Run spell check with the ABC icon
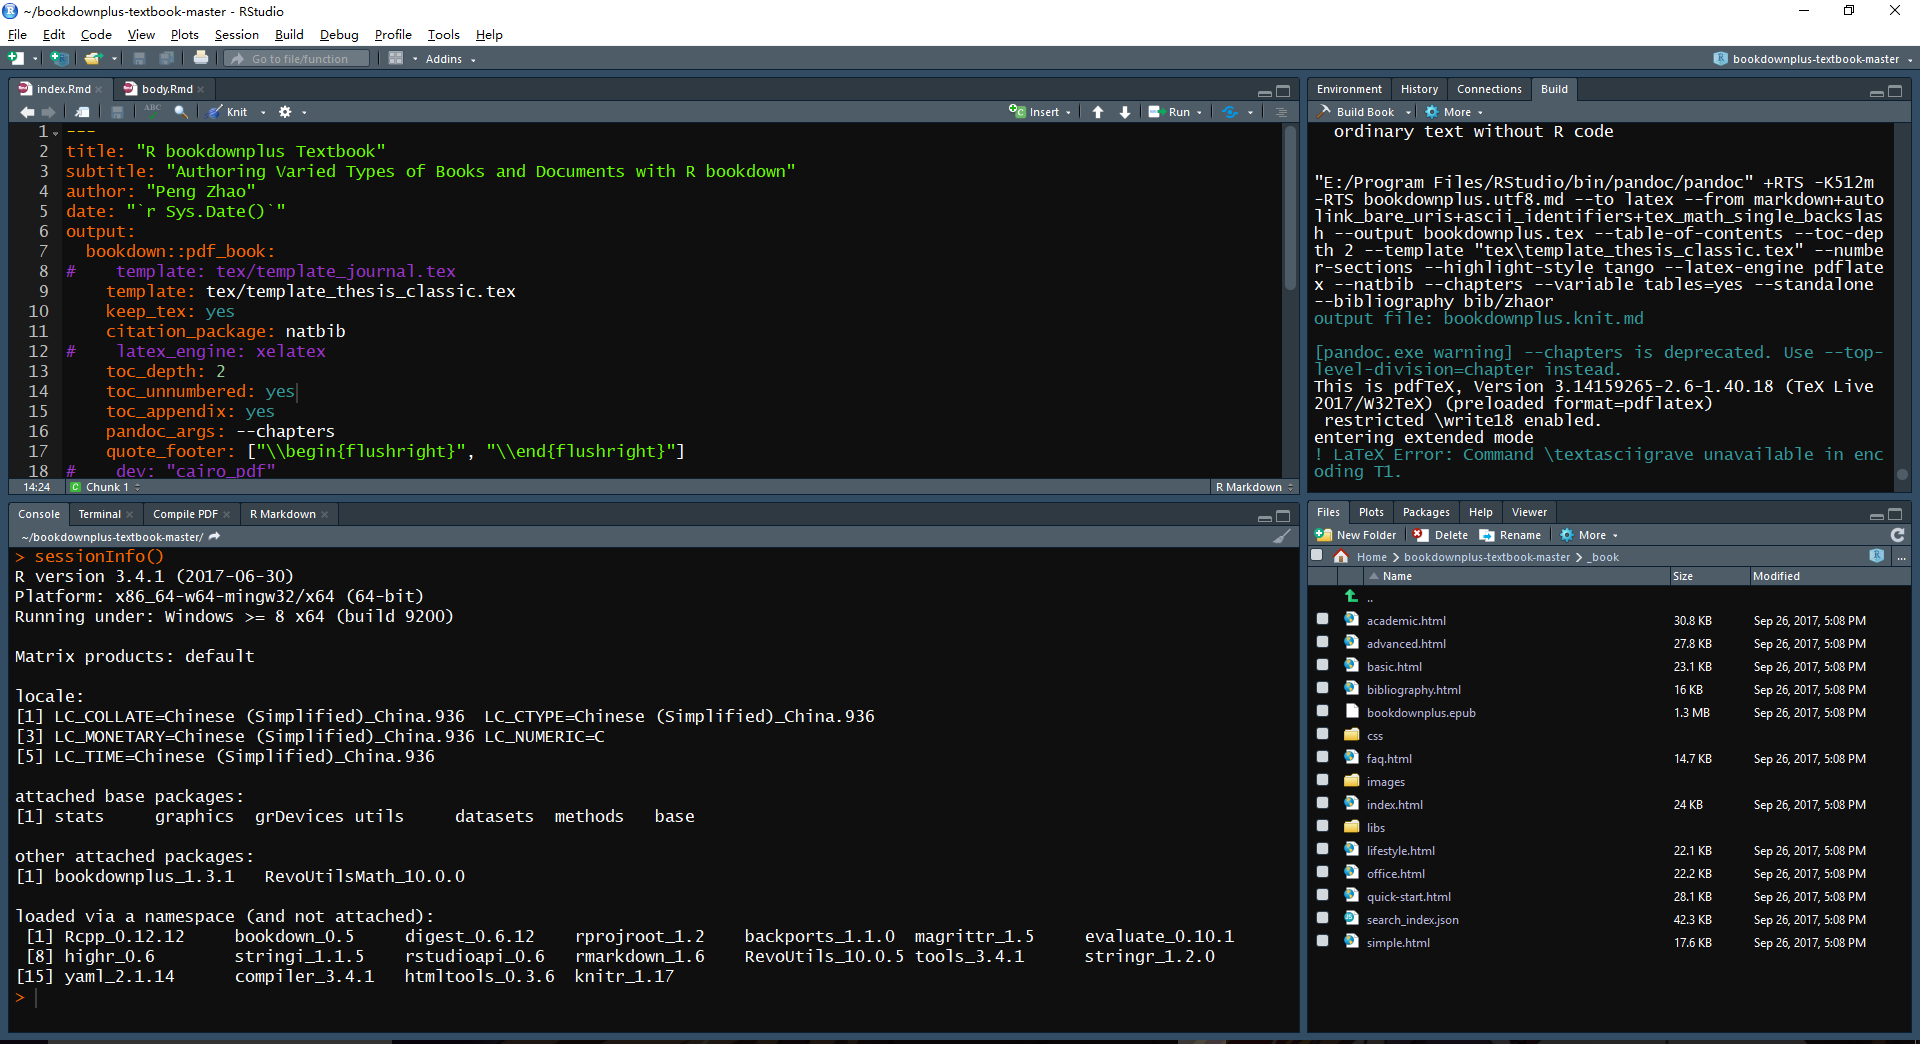The width and height of the screenshot is (1920, 1044). [153, 111]
